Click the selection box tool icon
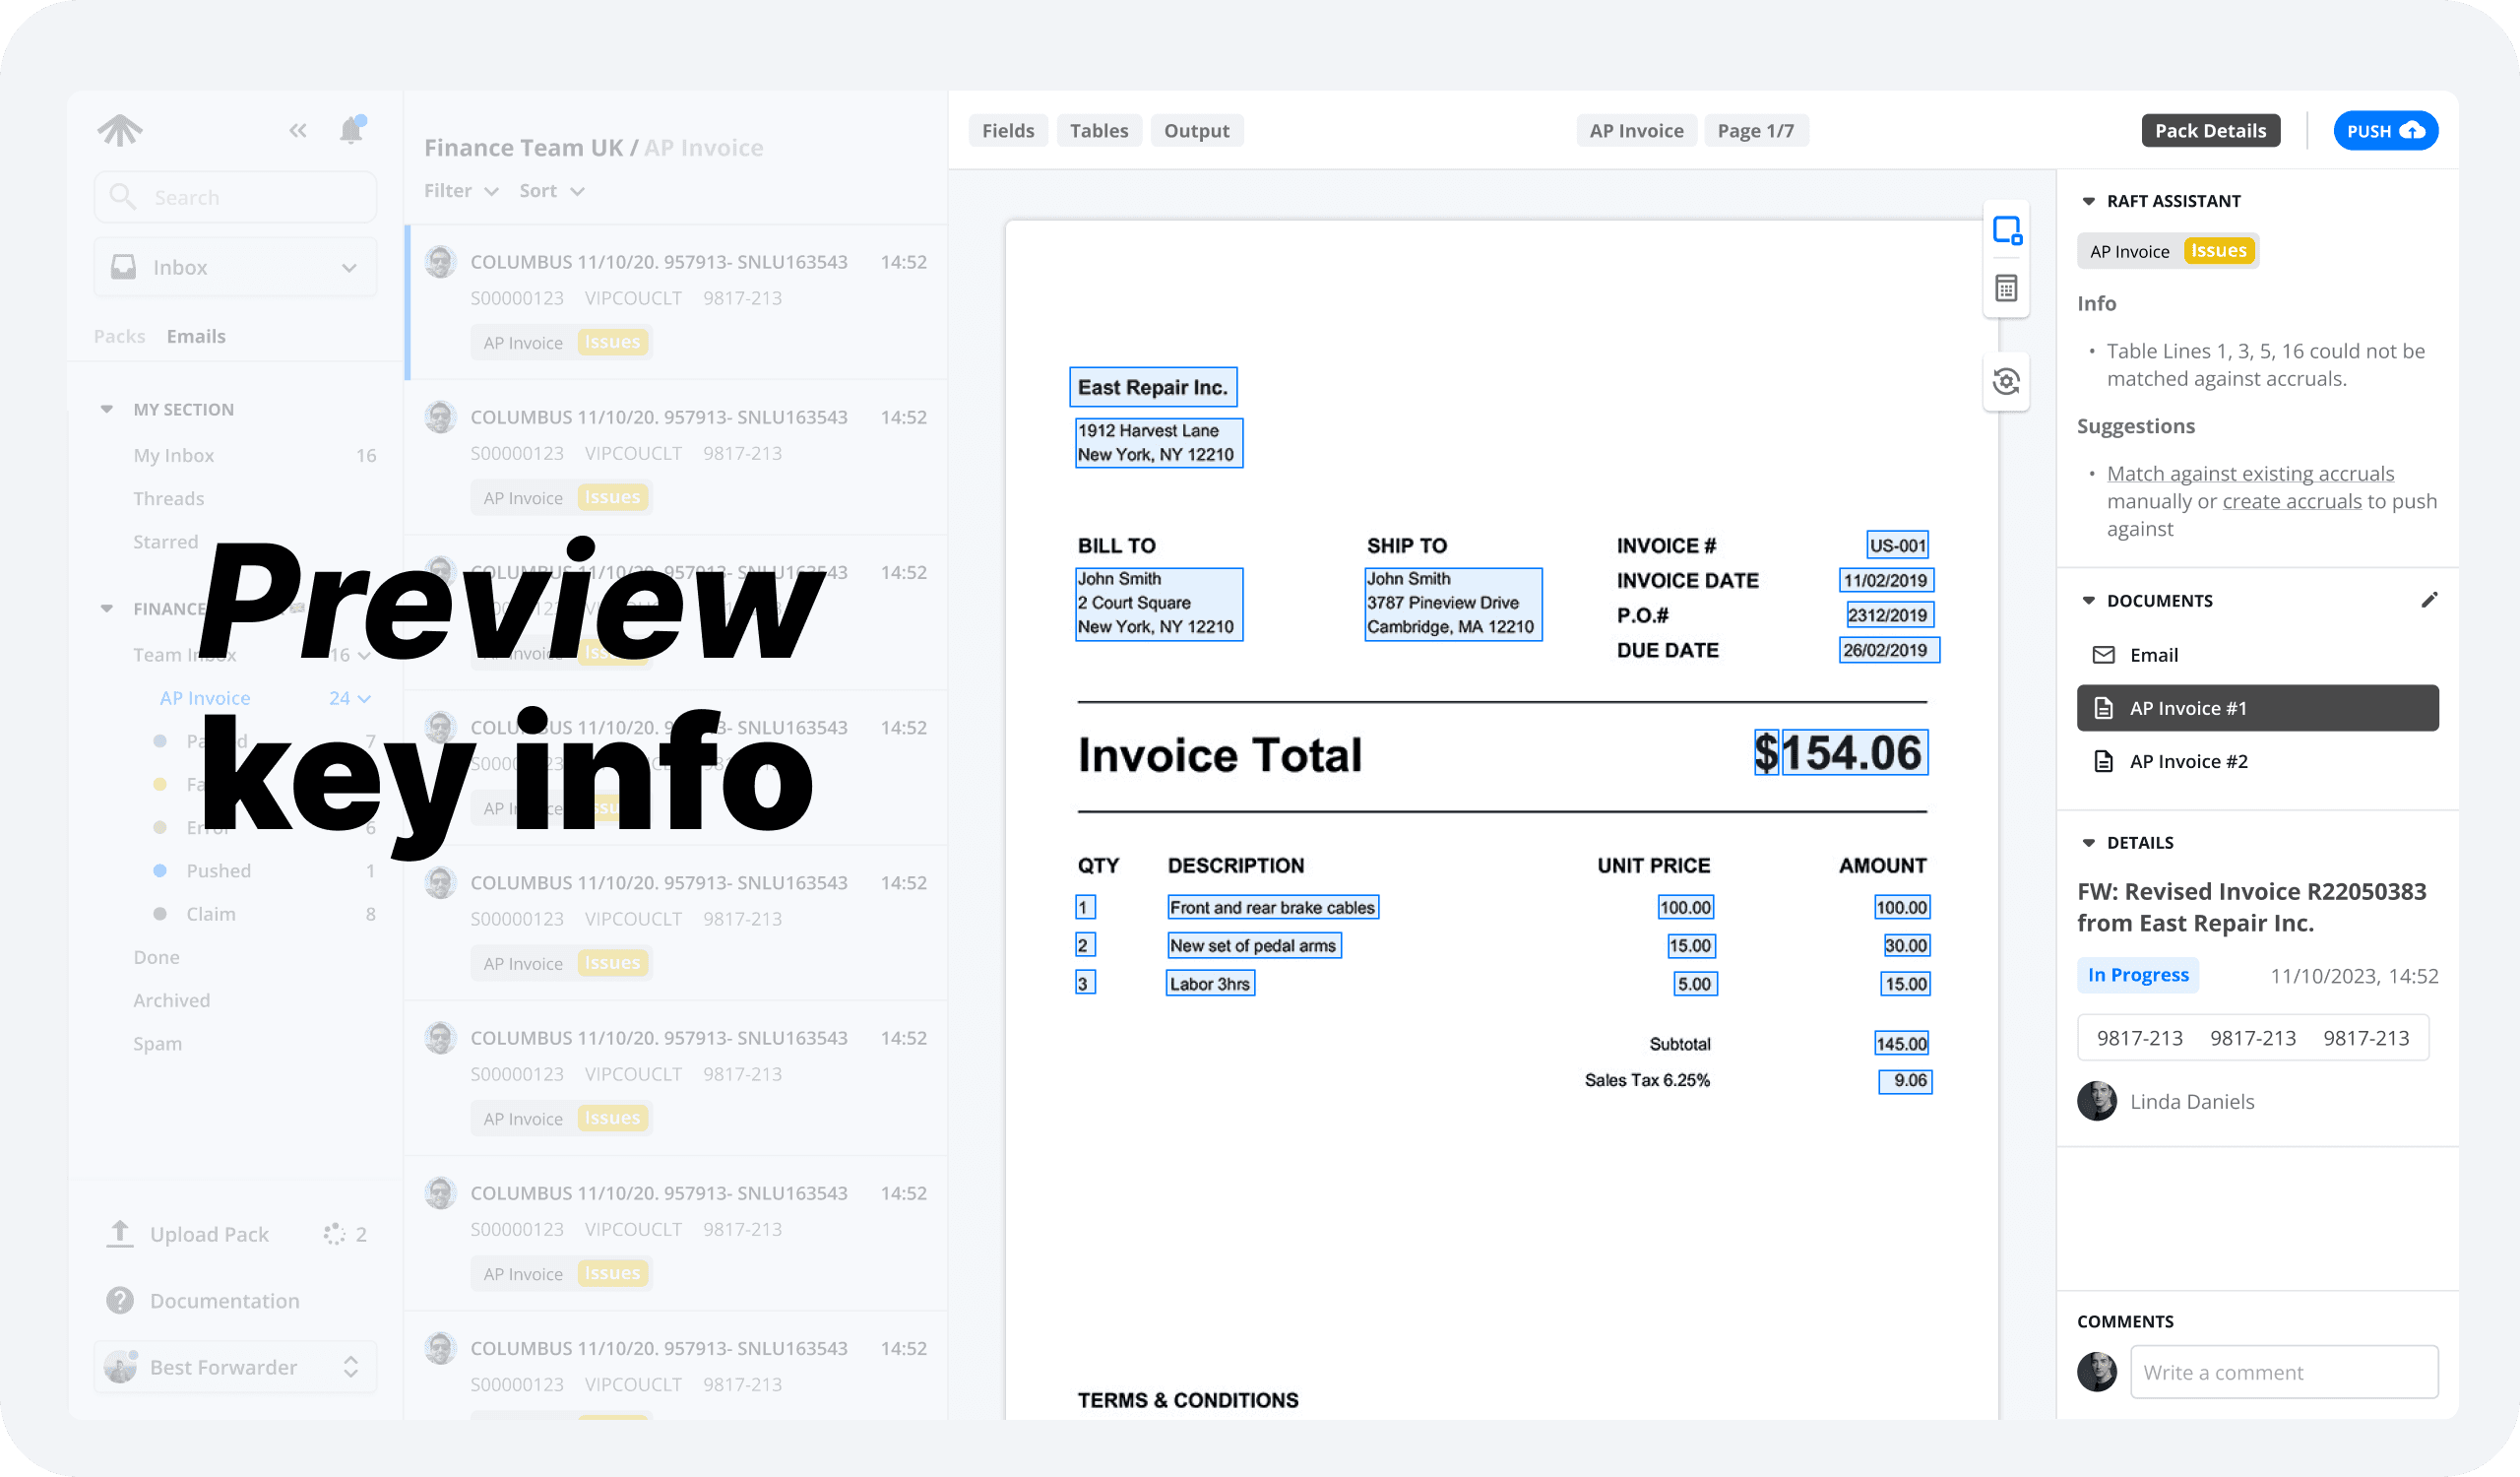Viewport: 2520px width, 1477px height. [x=2006, y=231]
